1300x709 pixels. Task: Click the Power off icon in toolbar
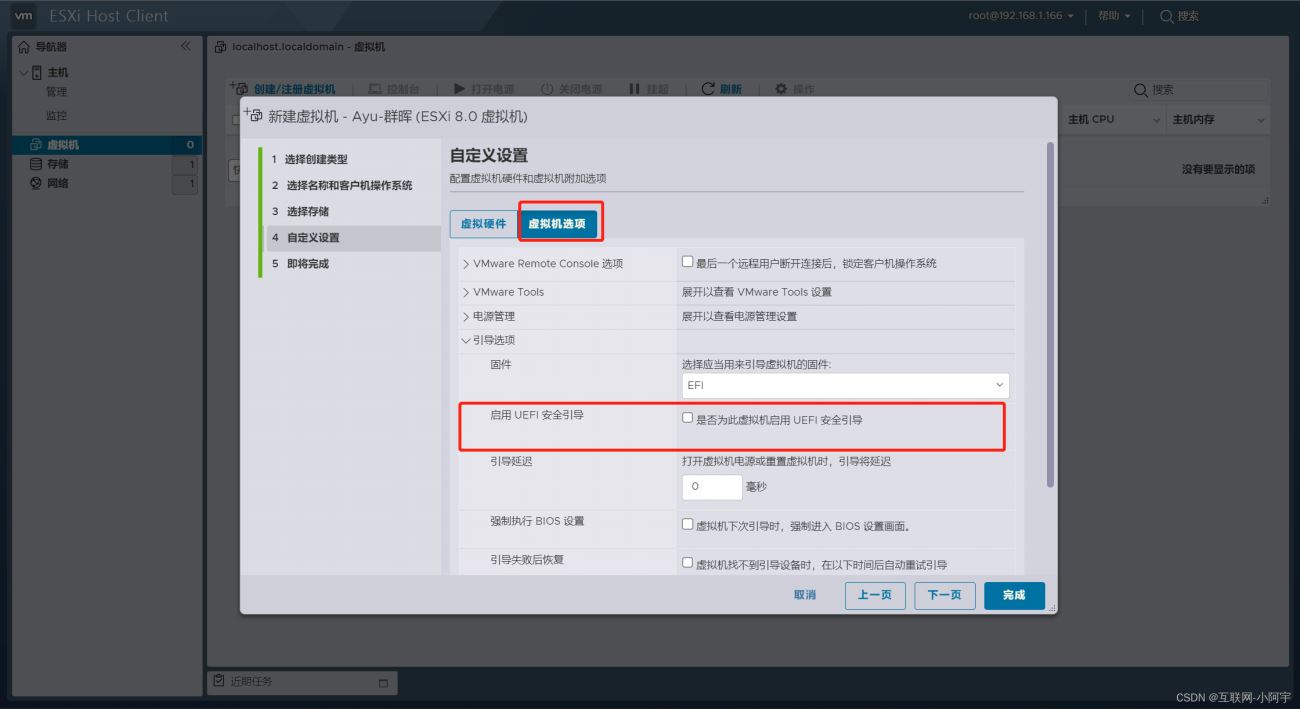547,89
